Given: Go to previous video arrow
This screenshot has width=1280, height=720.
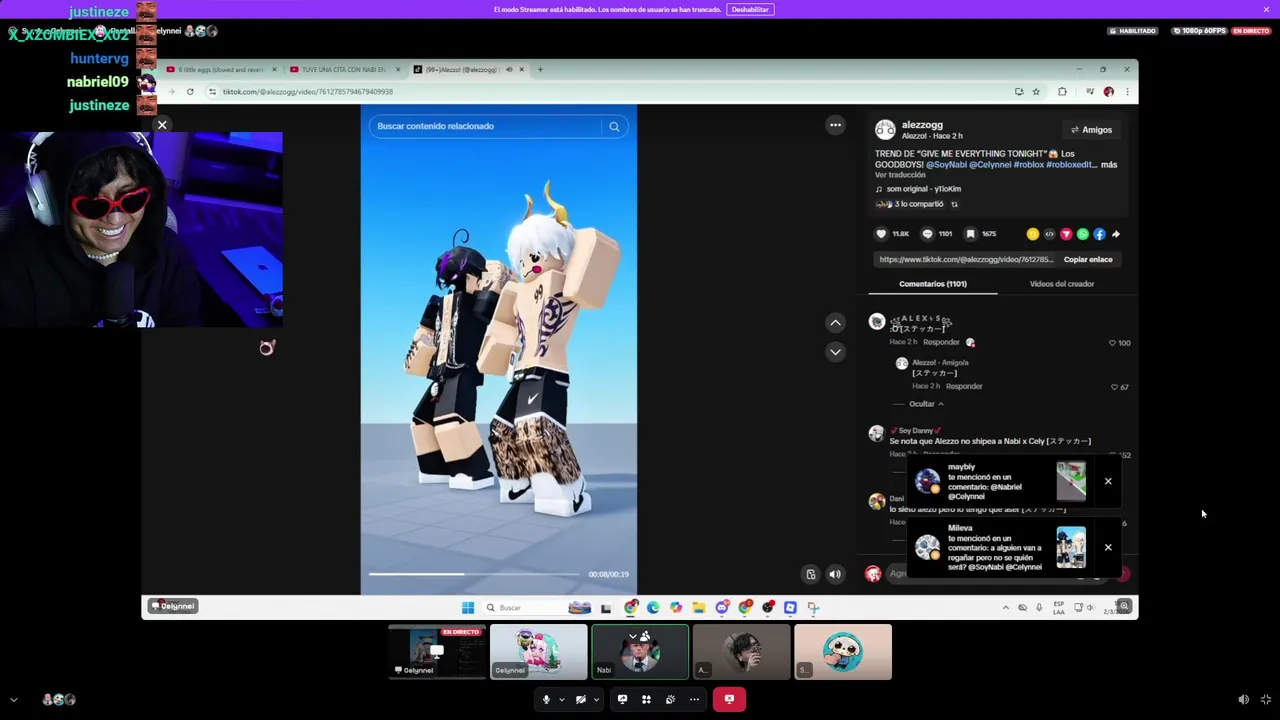Looking at the screenshot, I should pyautogui.click(x=835, y=322).
